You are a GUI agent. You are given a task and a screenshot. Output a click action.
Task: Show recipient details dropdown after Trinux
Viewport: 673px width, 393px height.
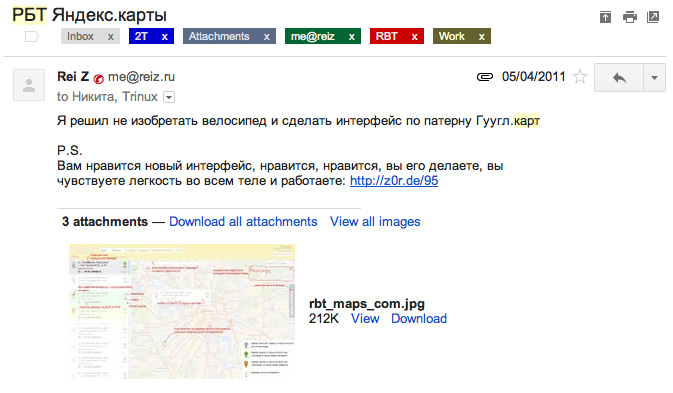pos(169,97)
